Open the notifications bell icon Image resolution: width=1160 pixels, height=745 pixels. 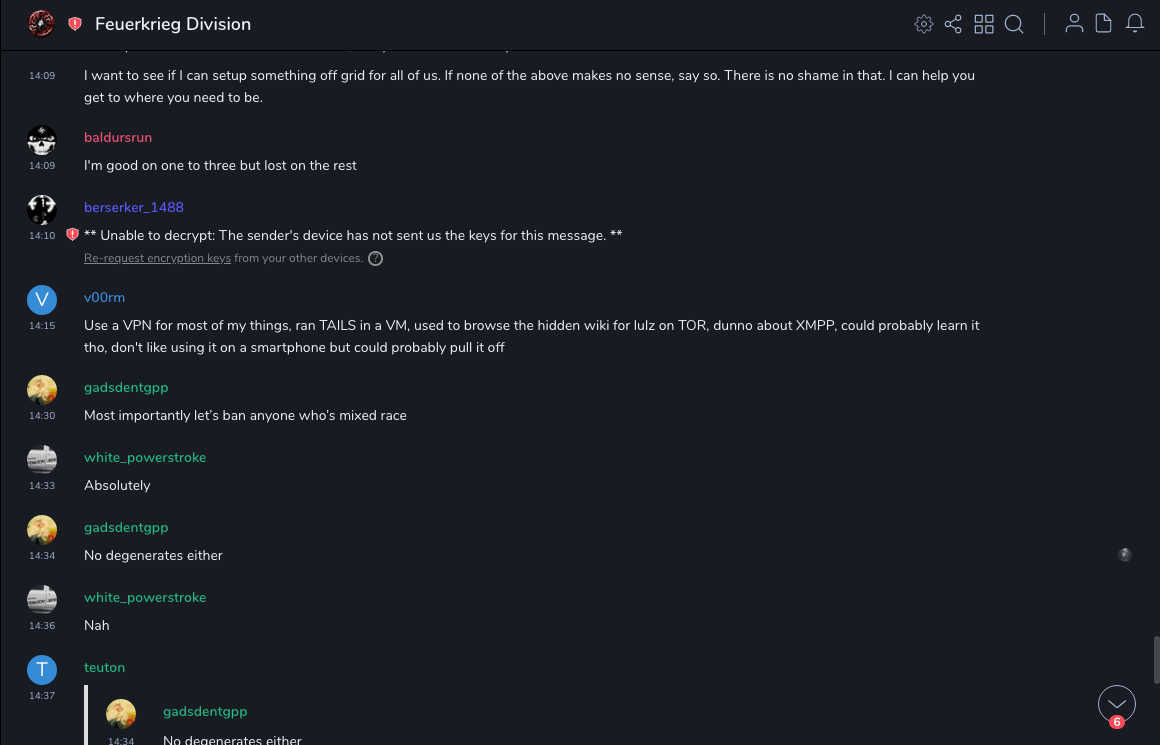pyautogui.click(x=1135, y=24)
